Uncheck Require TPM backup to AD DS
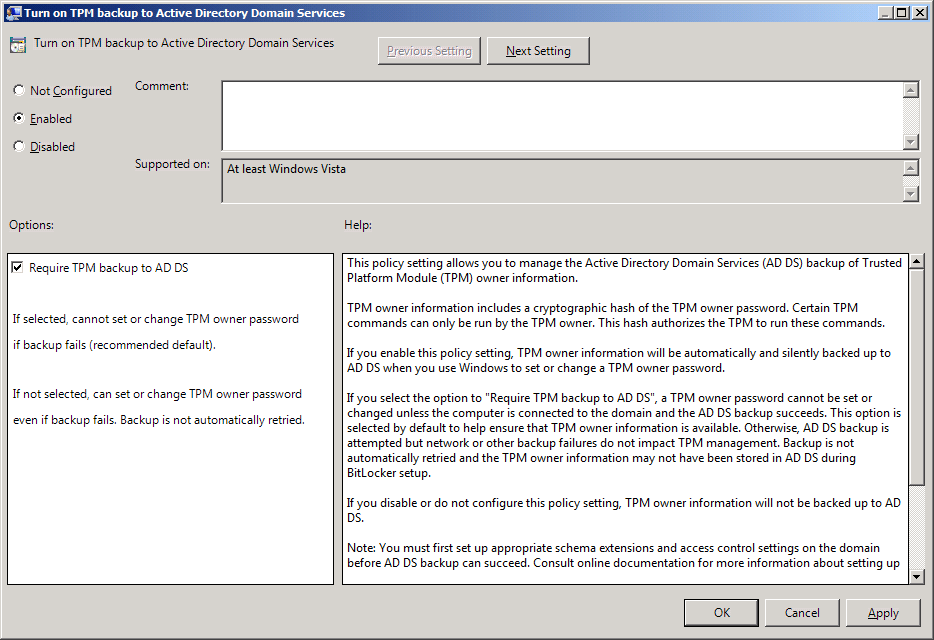Screen dimensions: 934x640 [x=17, y=267]
